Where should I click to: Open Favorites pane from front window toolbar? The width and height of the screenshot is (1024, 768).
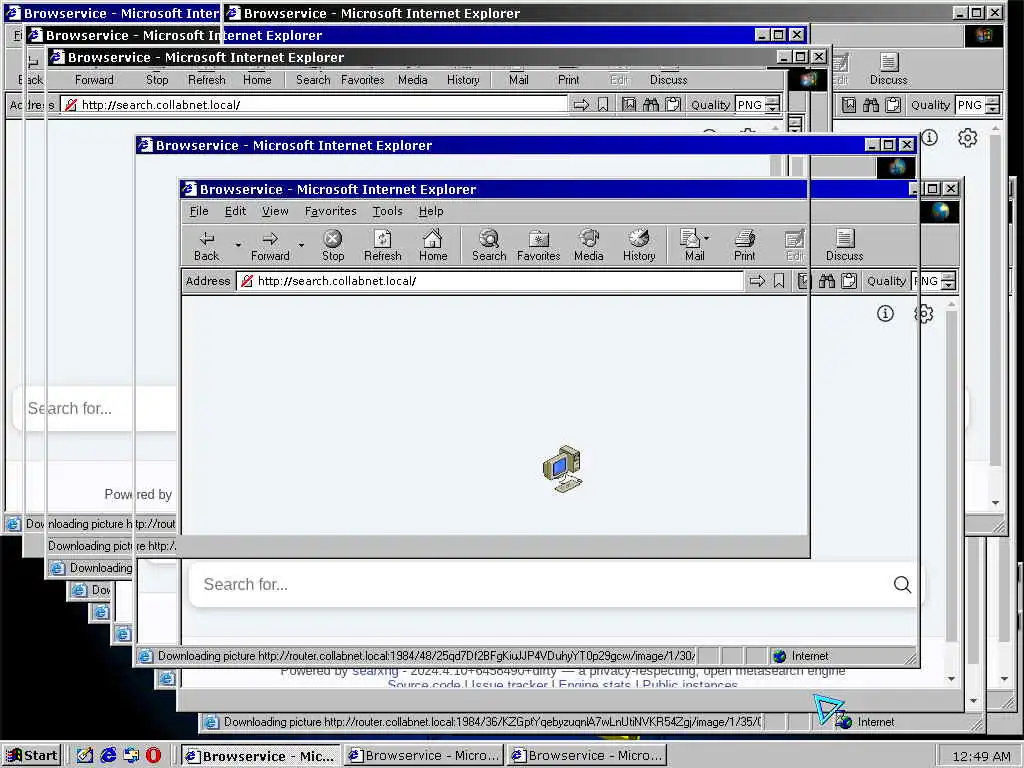(539, 246)
